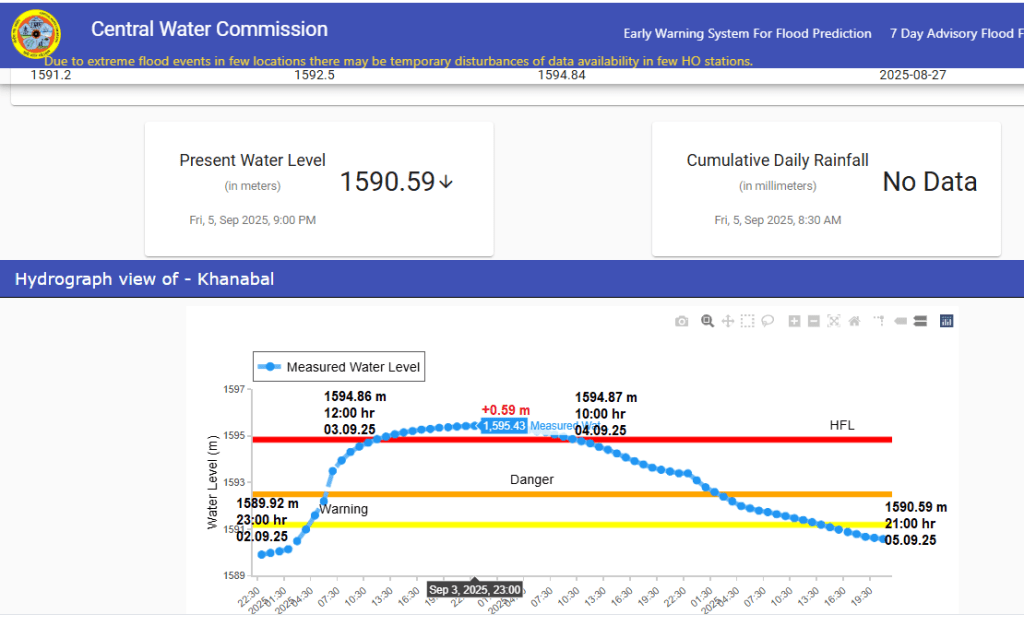Activate Box Select tool

(748, 321)
